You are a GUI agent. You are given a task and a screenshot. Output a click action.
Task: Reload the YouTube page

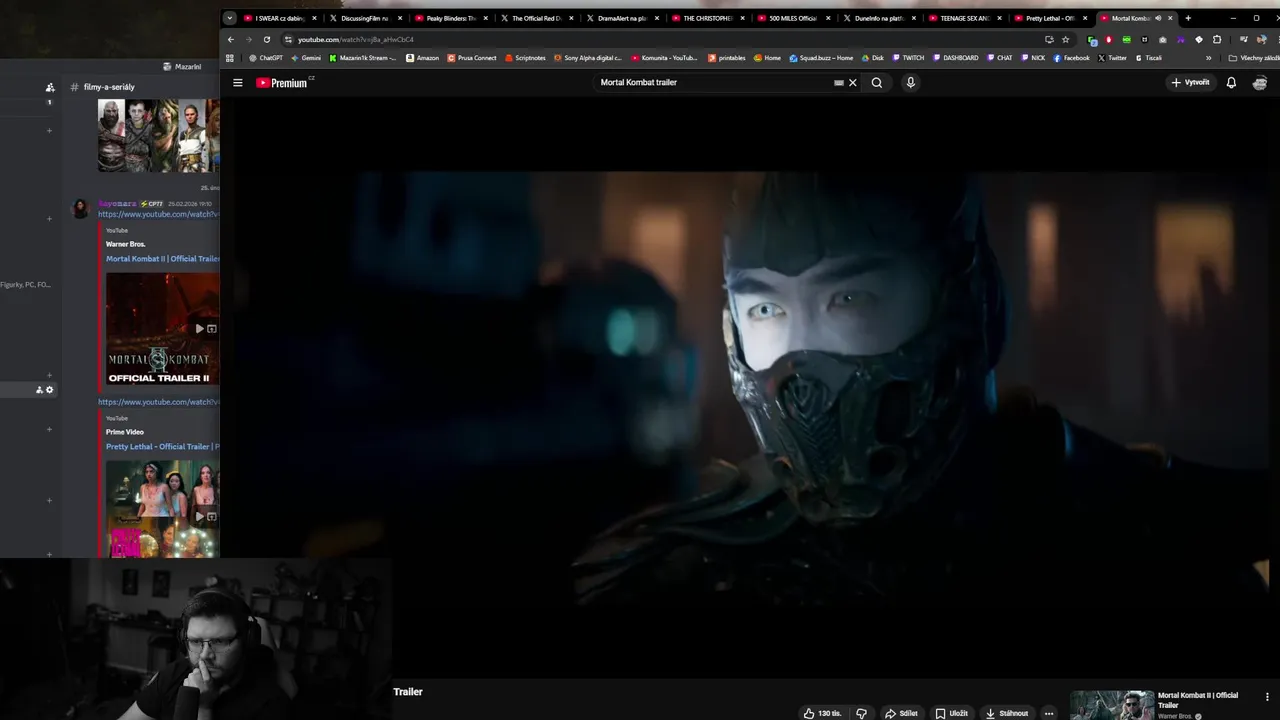pos(267,40)
